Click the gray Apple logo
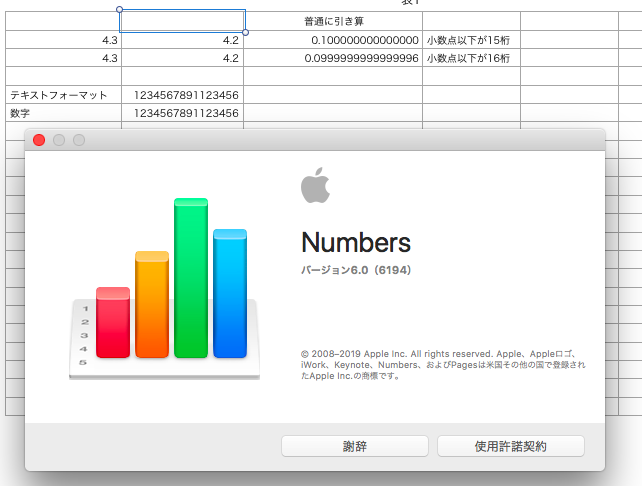The height and width of the screenshot is (486, 642). coord(315,185)
